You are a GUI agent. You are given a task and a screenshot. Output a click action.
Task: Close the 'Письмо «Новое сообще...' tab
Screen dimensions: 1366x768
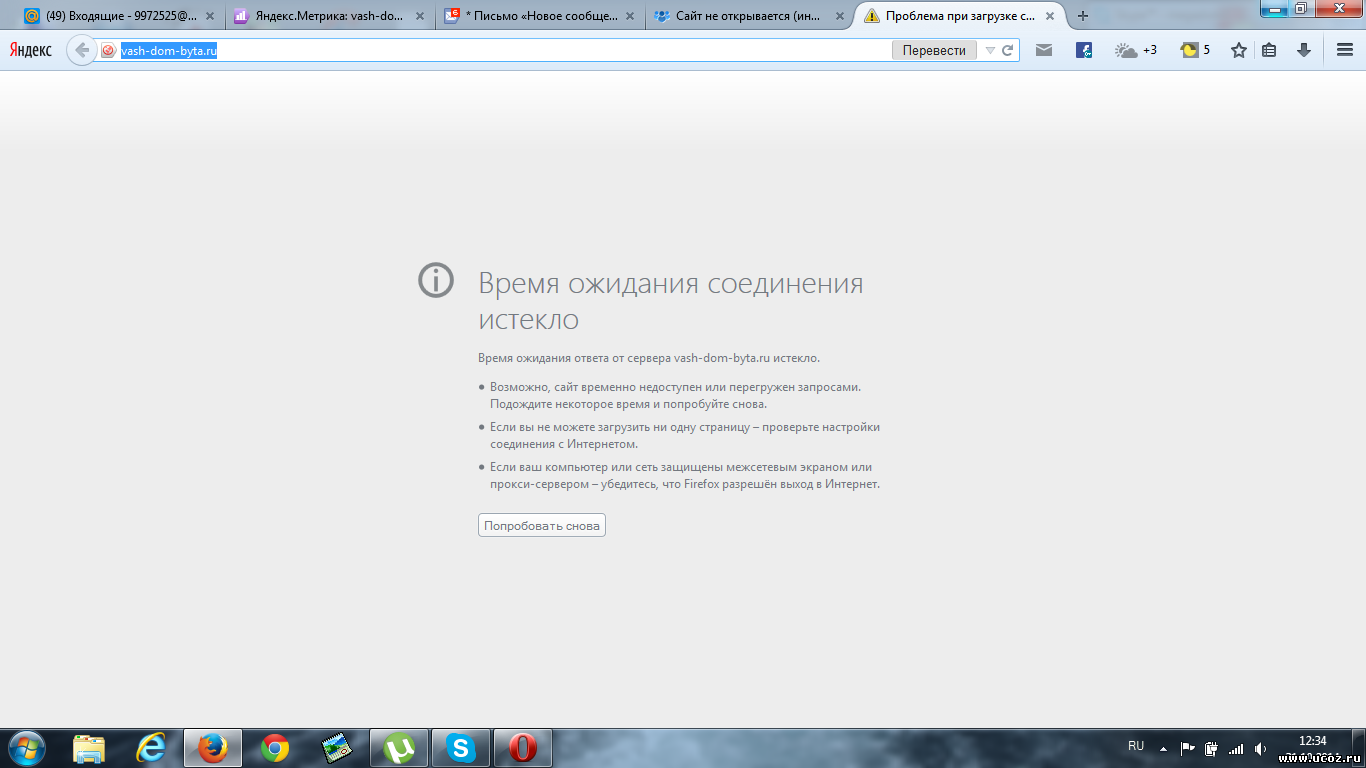pyautogui.click(x=629, y=16)
